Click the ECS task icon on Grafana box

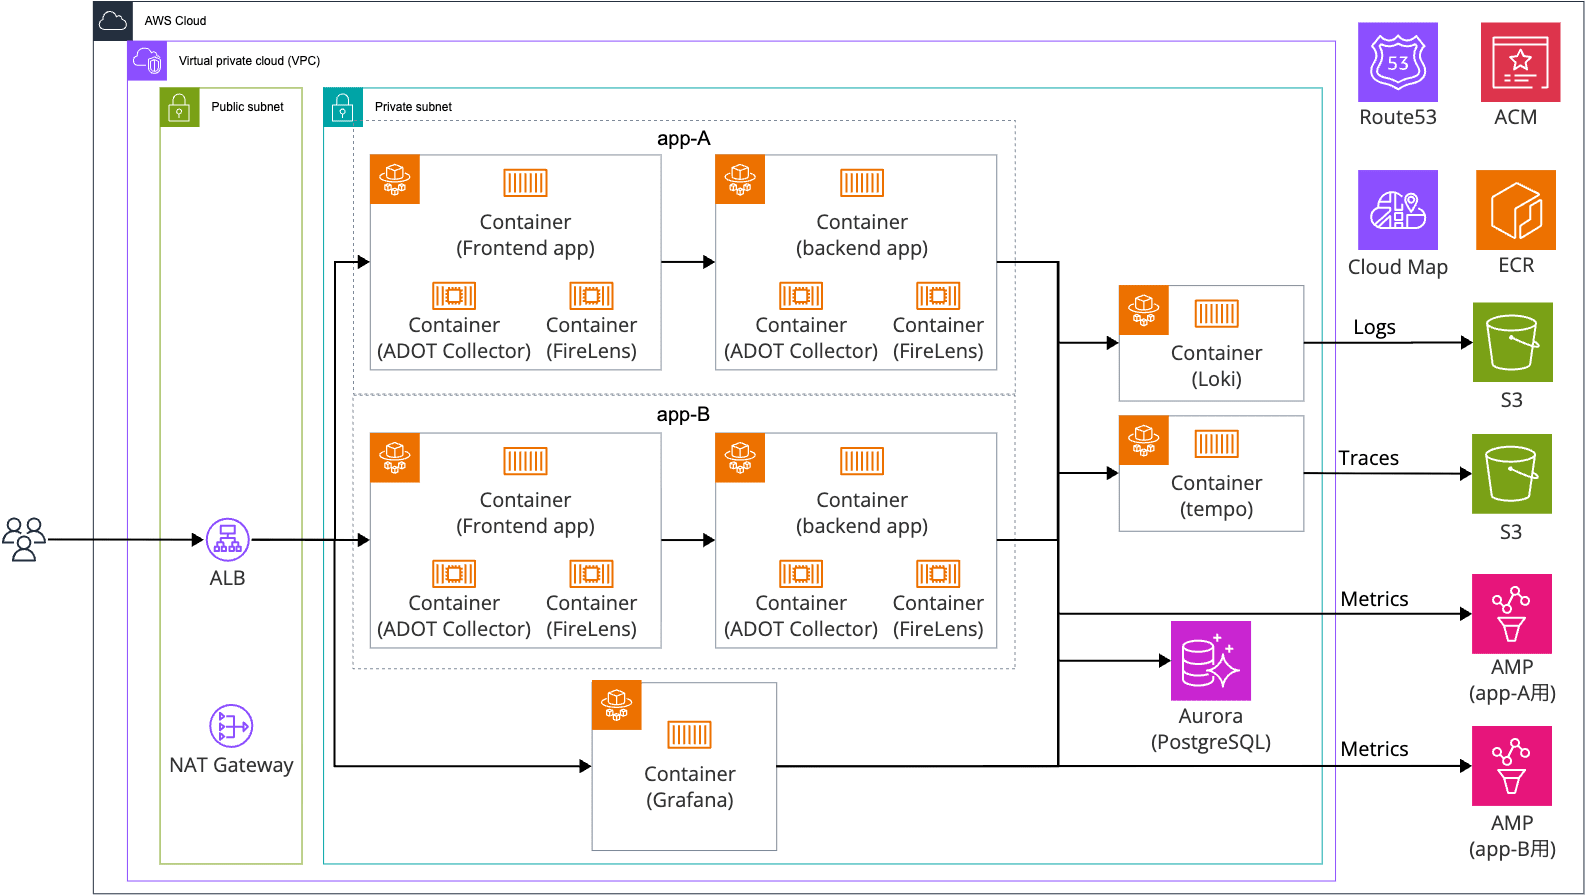coord(617,706)
